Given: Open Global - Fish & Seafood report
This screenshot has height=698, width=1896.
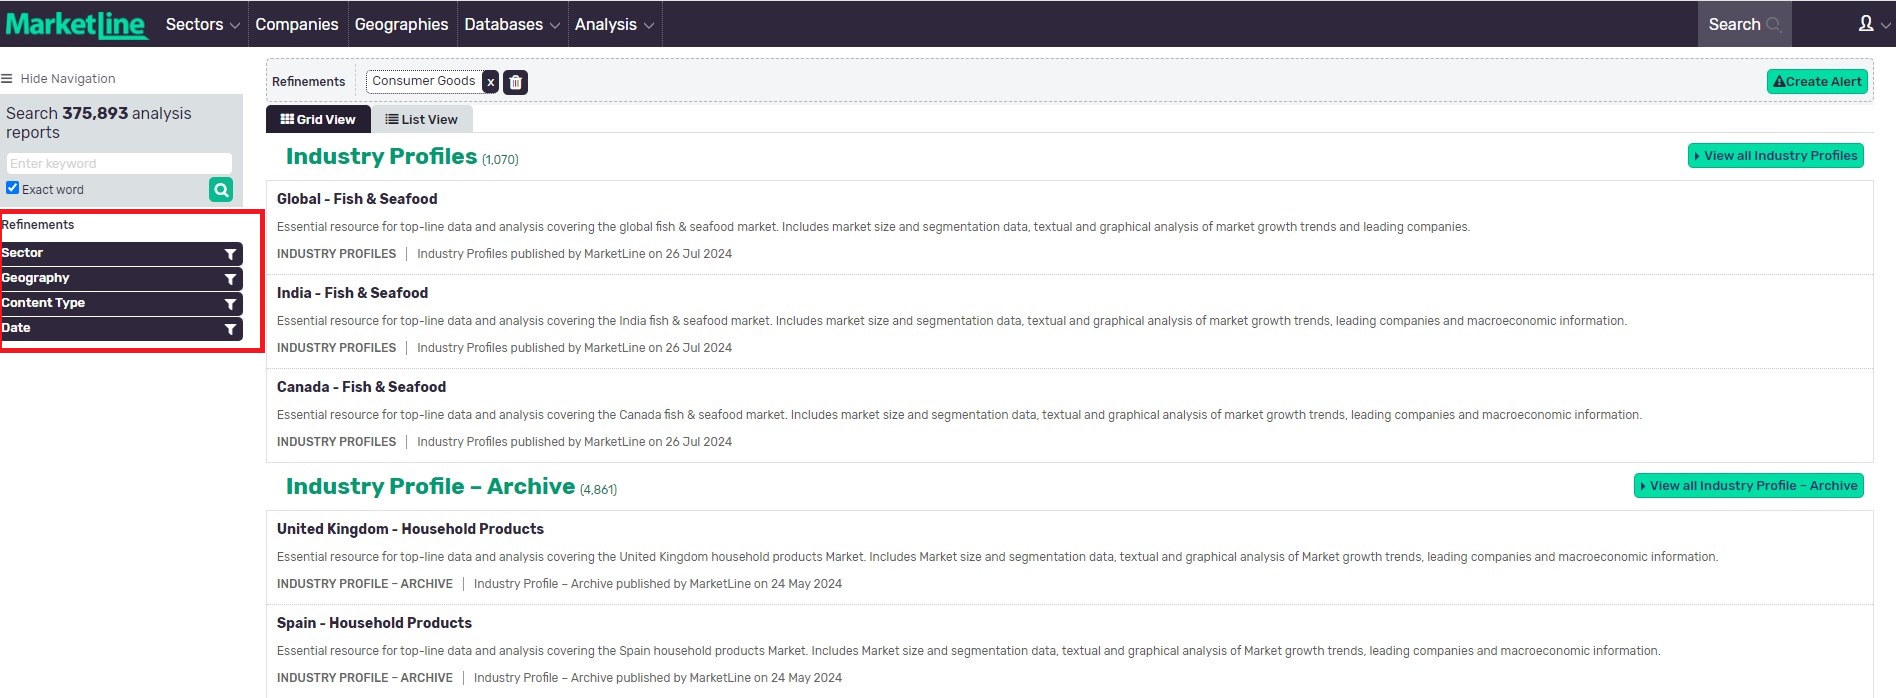Looking at the screenshot, I should pos(357,199).
